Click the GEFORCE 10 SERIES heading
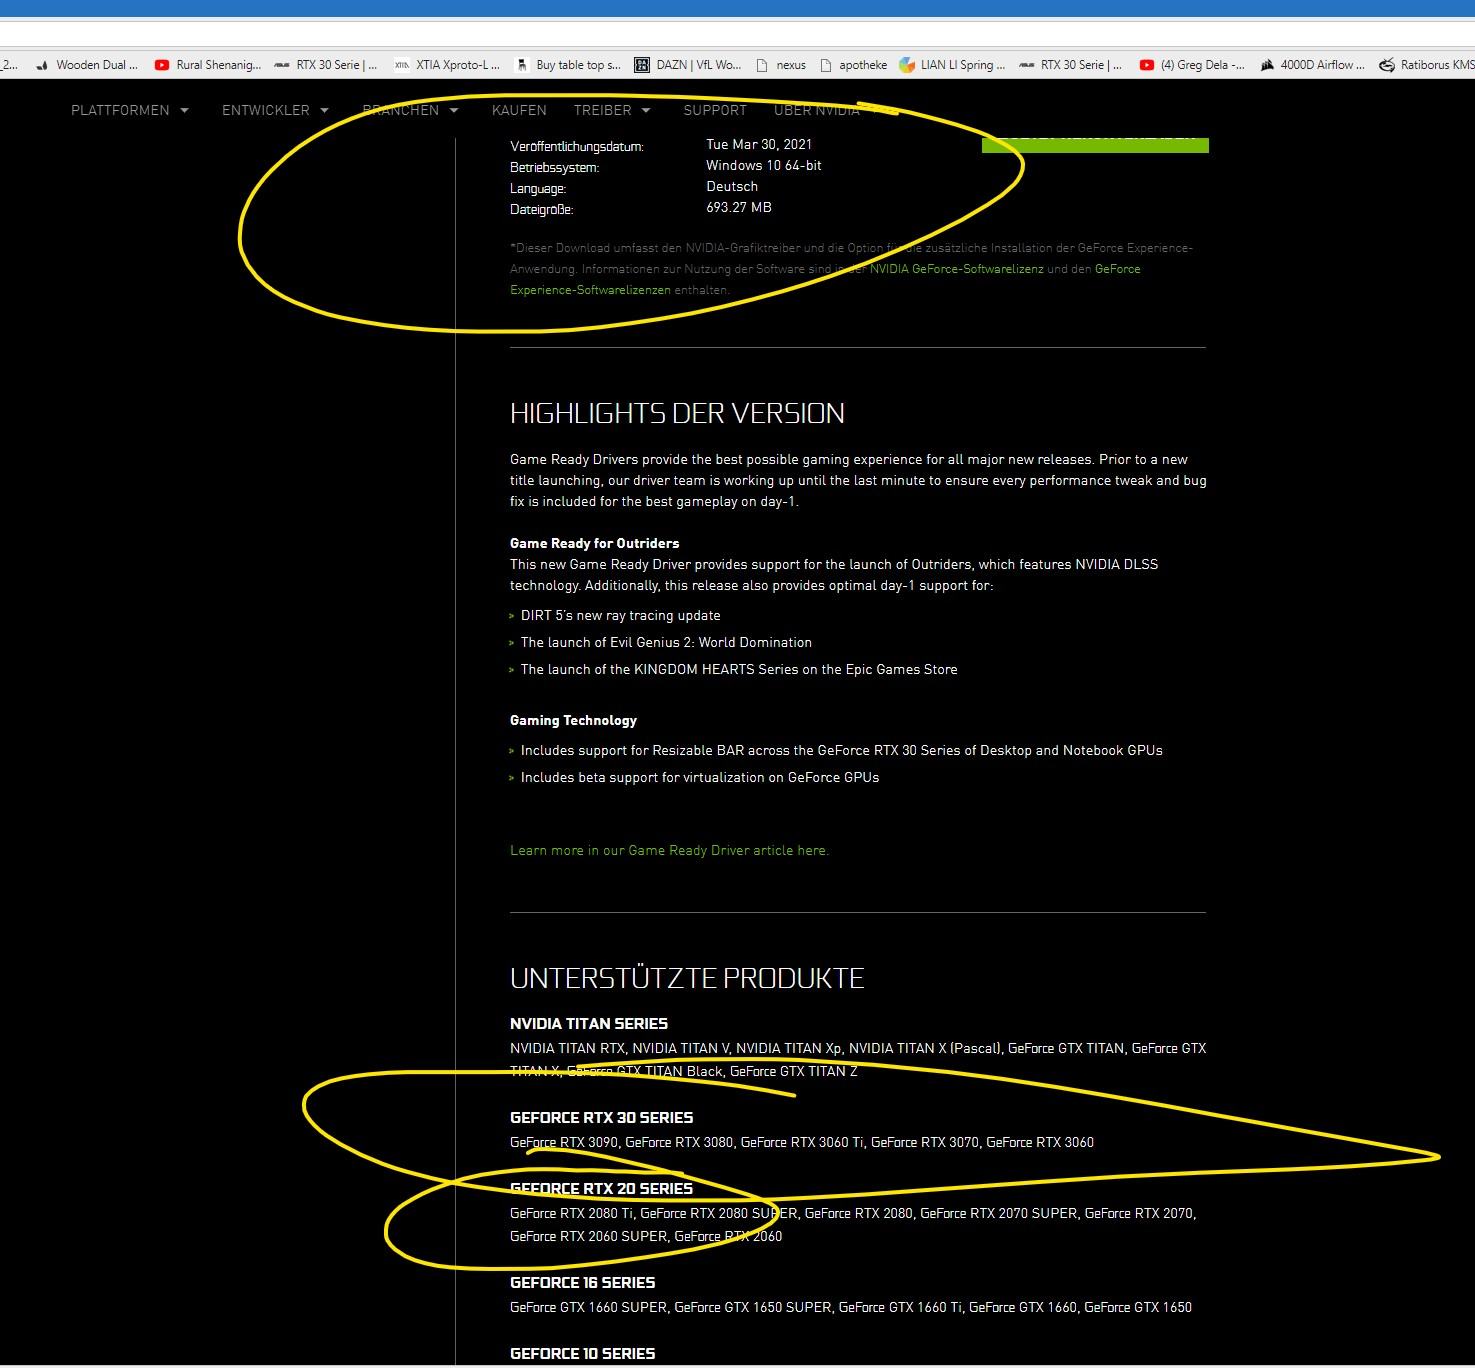Image resolution: width=1475 pixels, height=1368 pixels. coord(582,1353)
